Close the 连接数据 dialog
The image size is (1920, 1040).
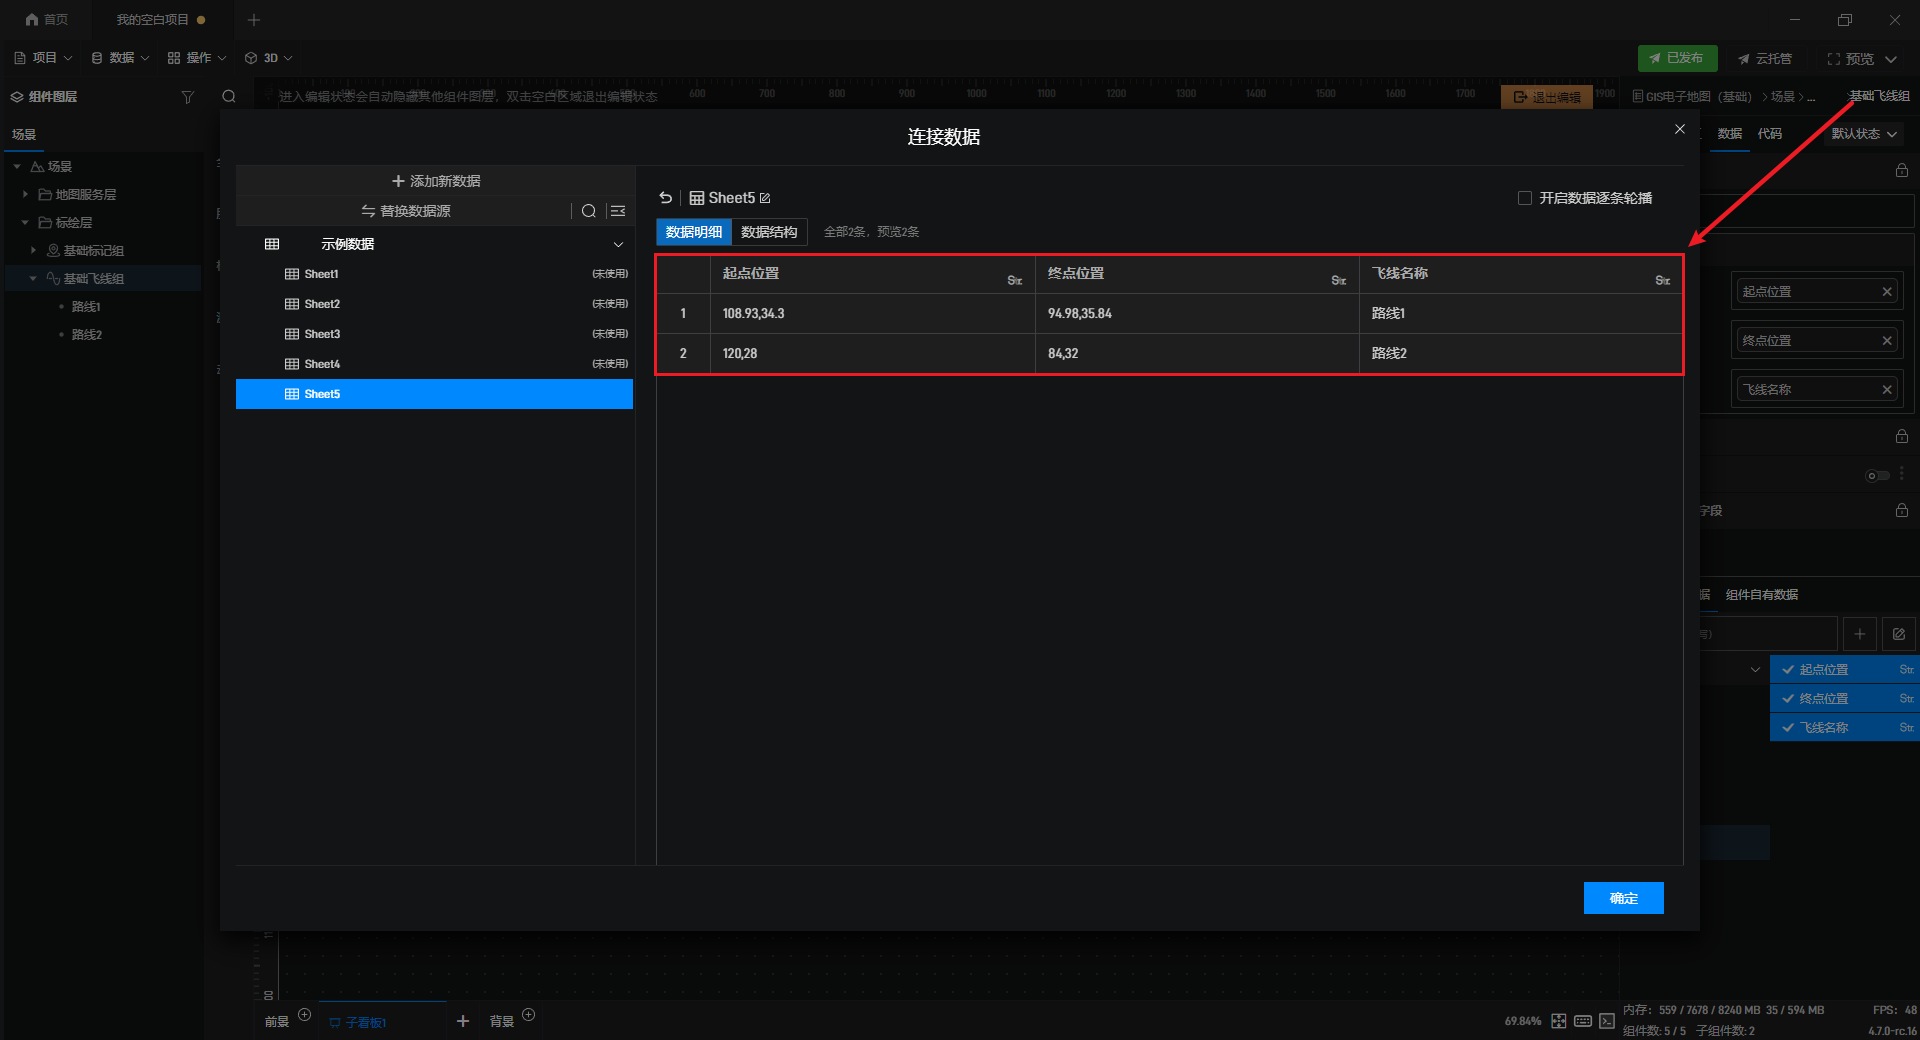pos(1680,129)
